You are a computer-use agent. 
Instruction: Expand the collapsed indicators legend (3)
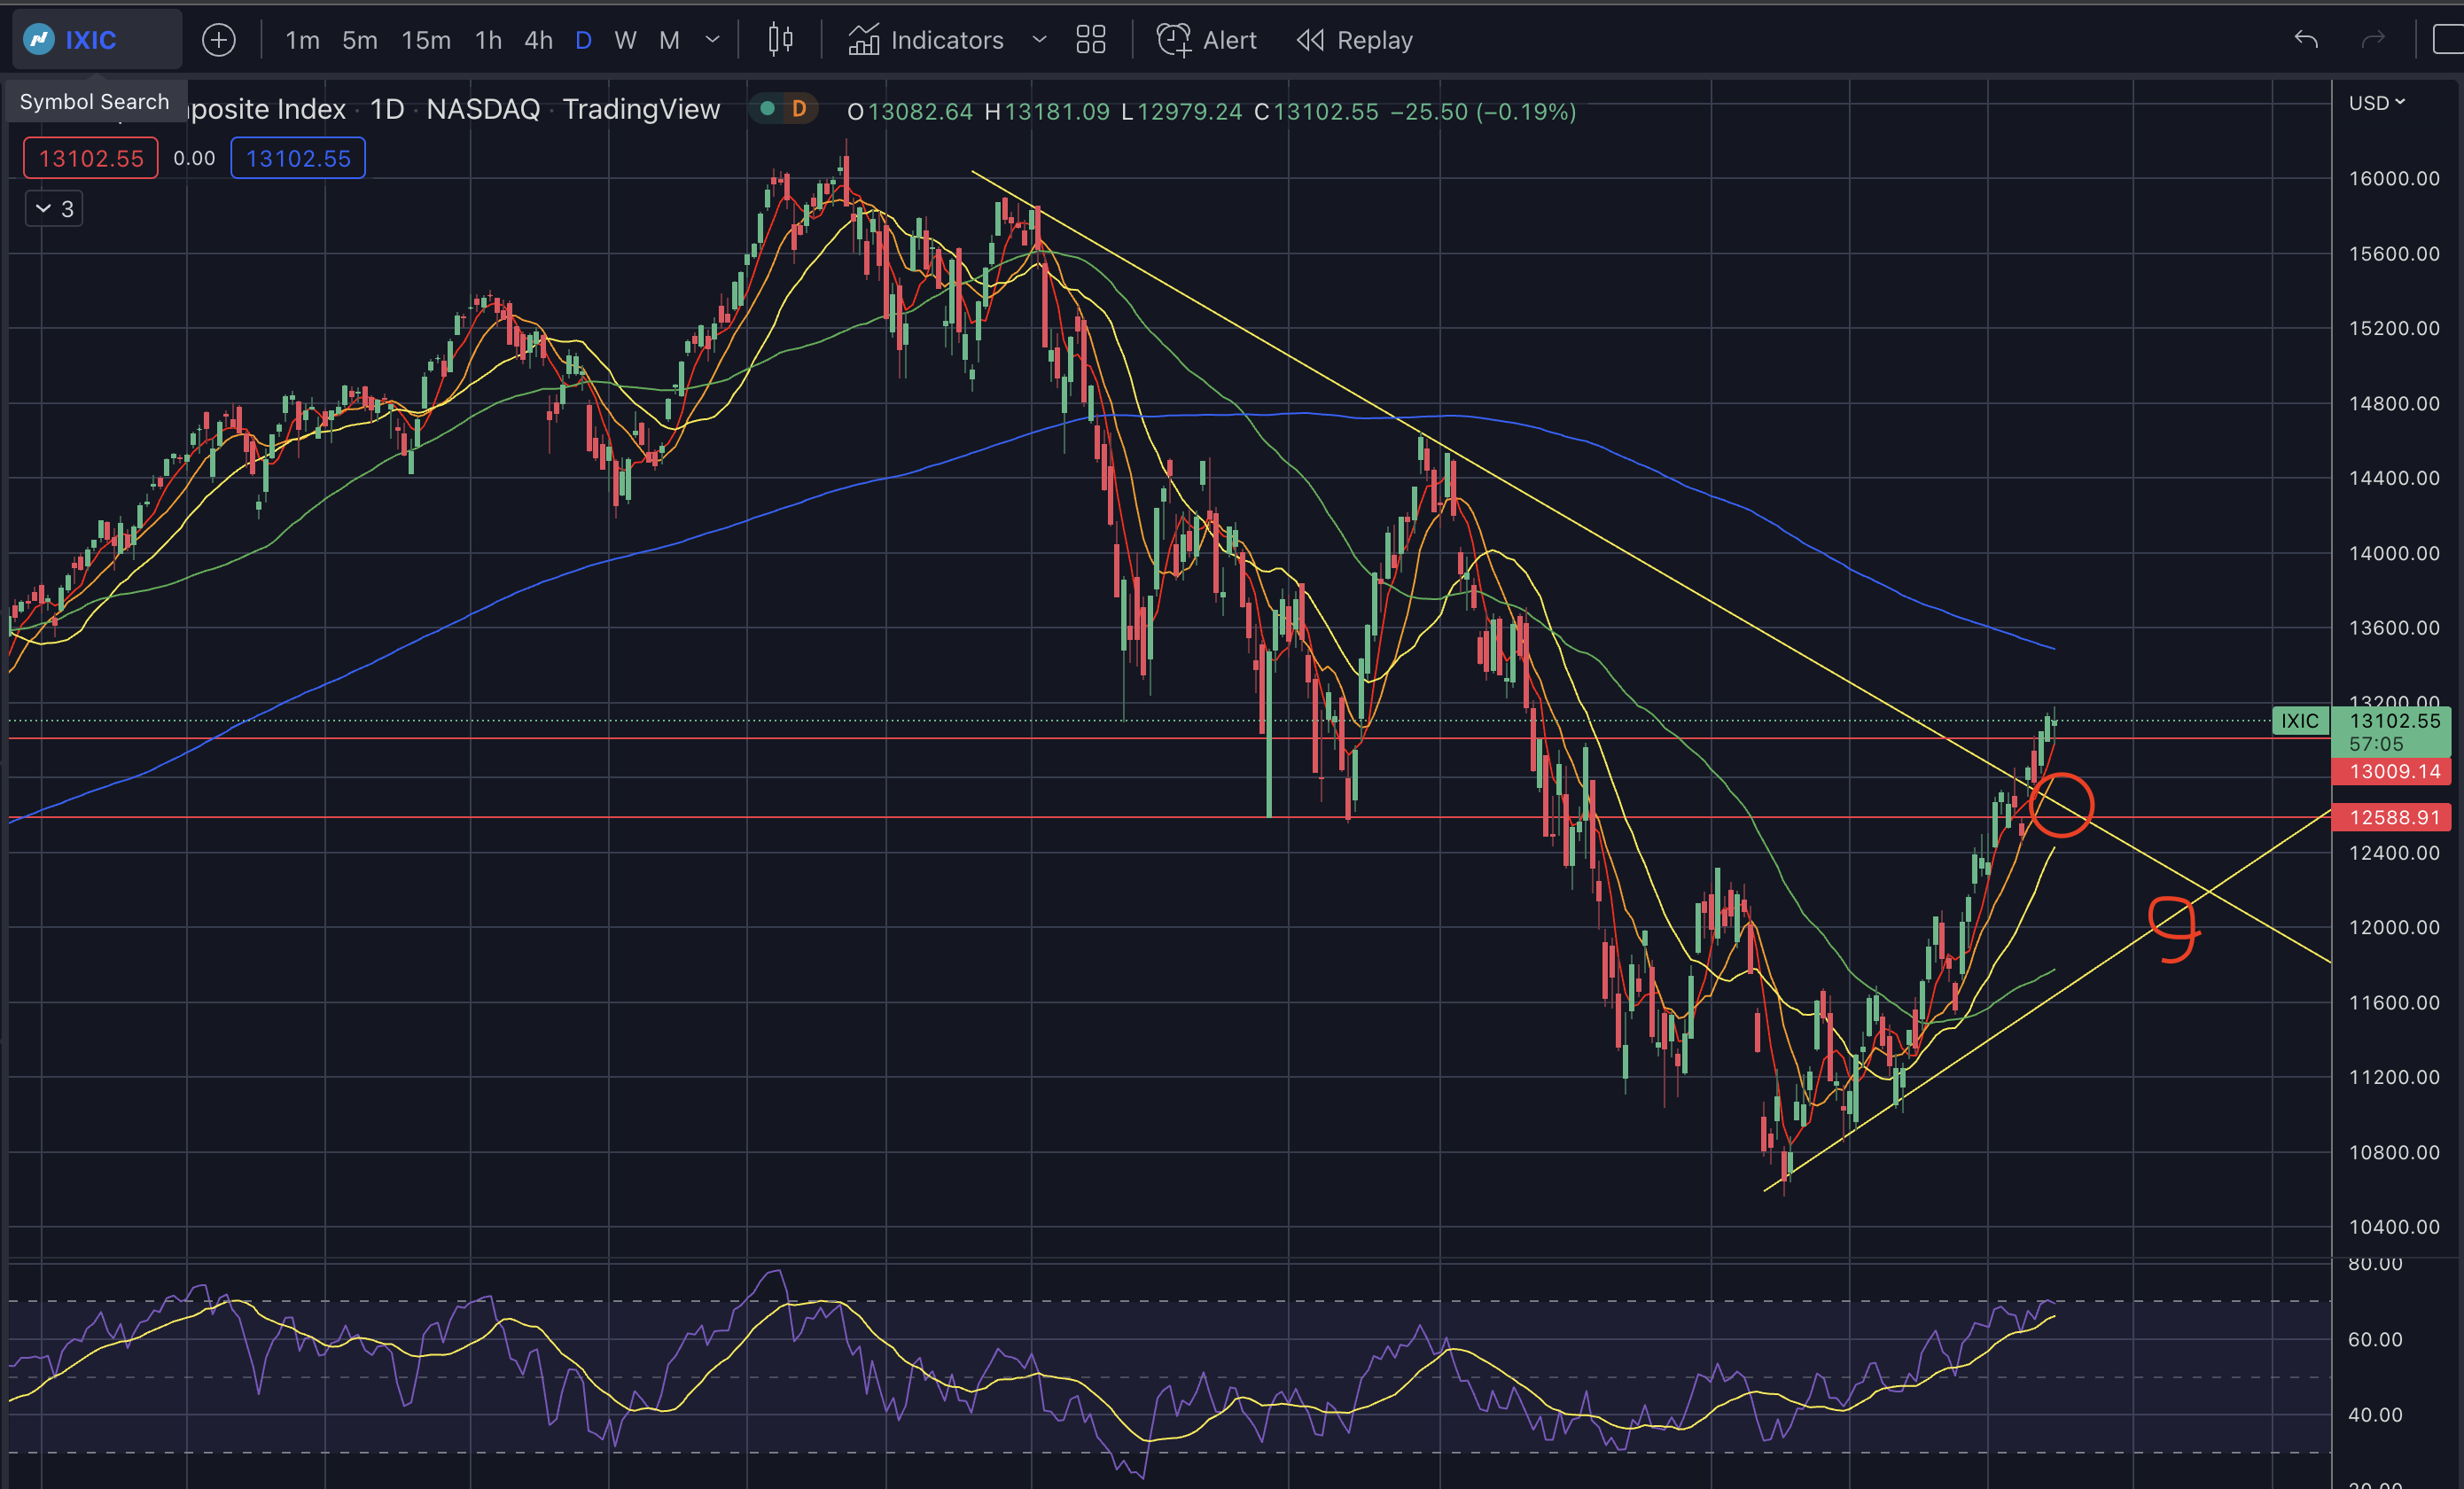click(54, 209)
